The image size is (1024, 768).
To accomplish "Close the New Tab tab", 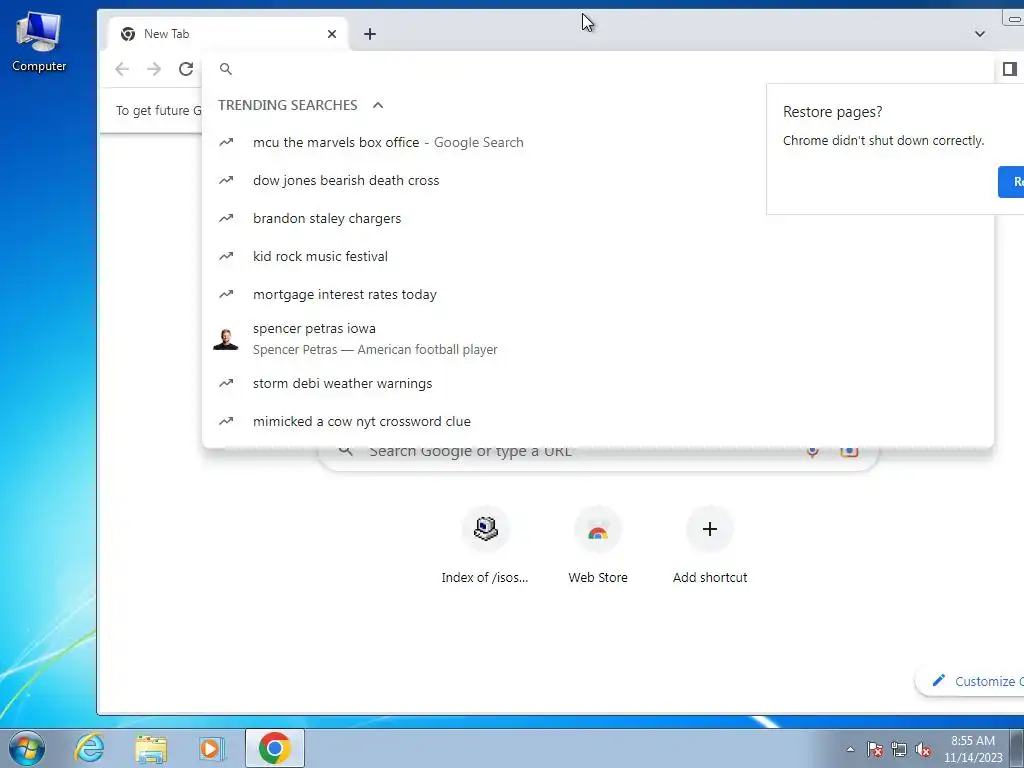I will pyautogui.click(x=332, y=34).
